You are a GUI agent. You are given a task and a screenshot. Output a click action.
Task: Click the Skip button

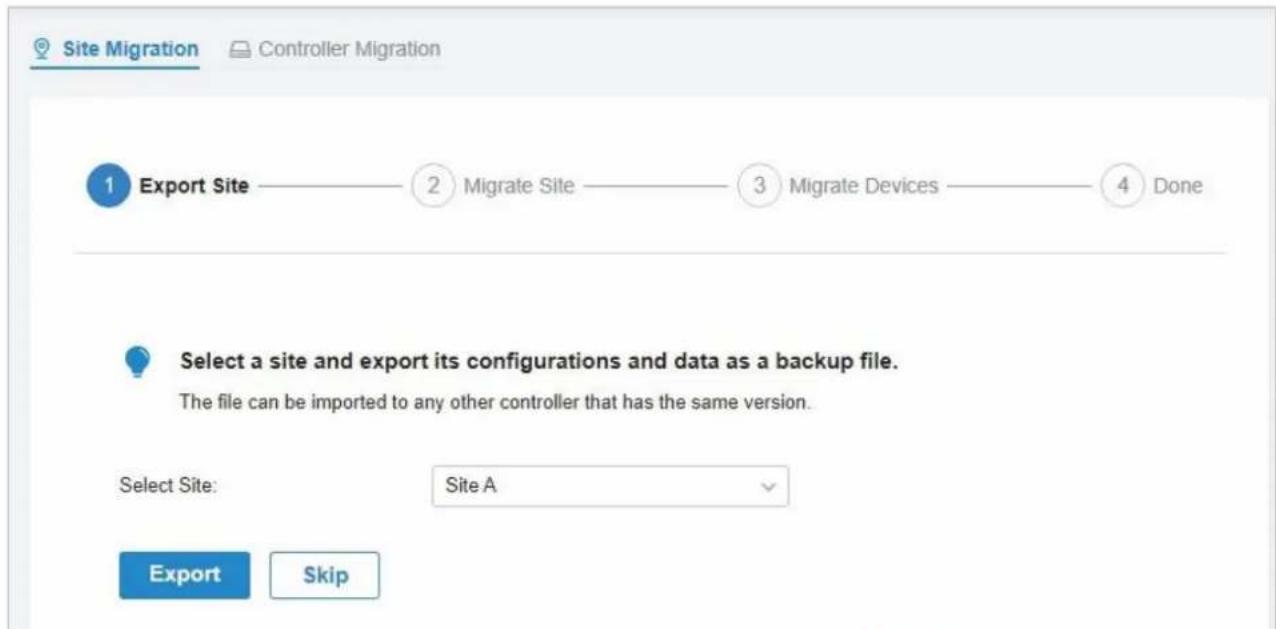tap(325, 575)
